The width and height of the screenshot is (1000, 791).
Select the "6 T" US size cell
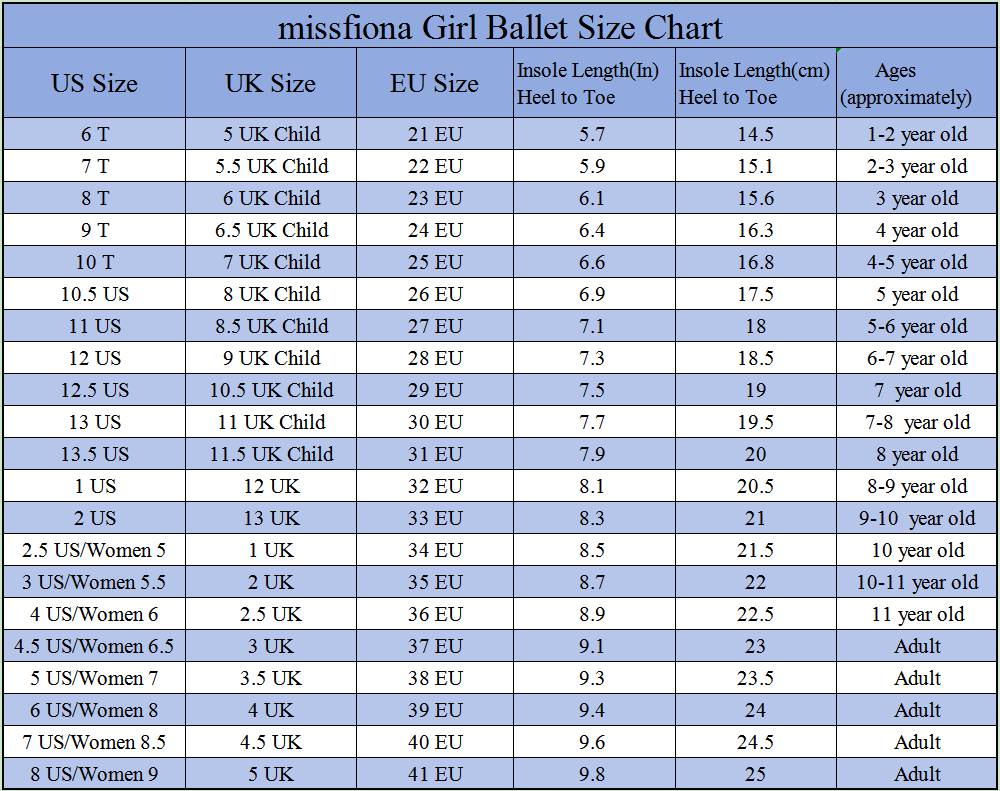[95, 135]
